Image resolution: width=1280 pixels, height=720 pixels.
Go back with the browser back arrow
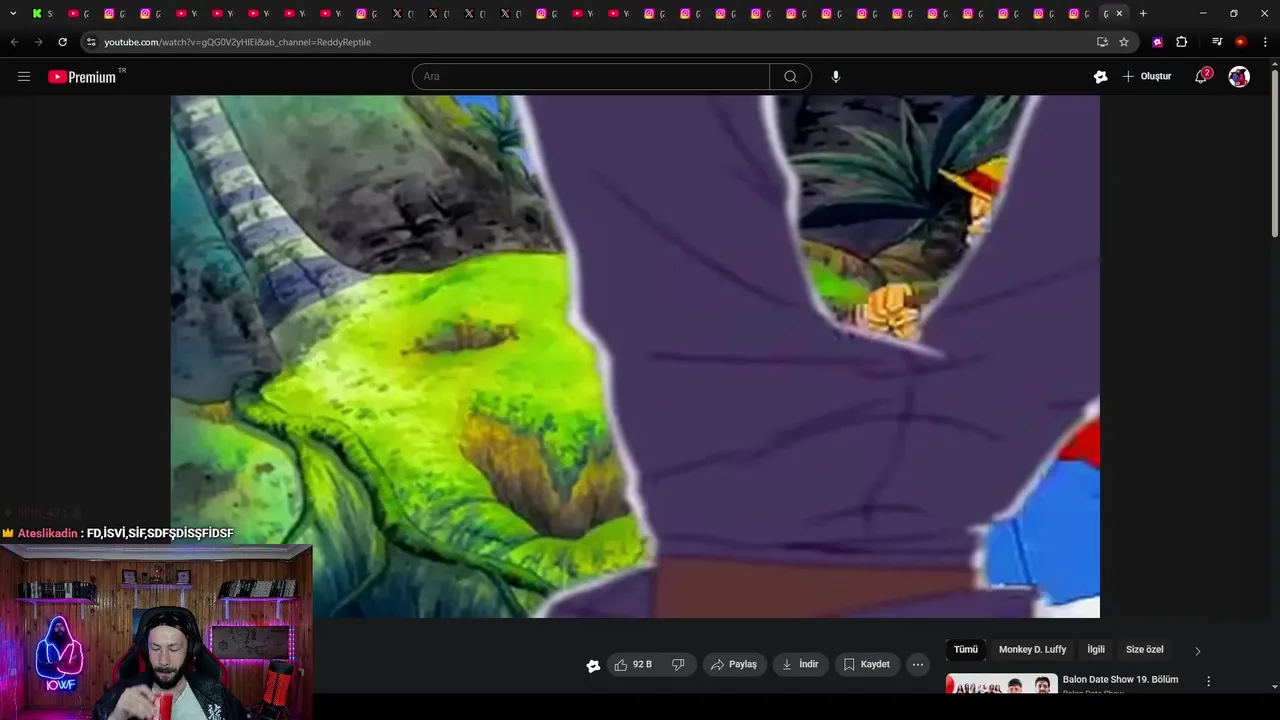pos(14,42)
